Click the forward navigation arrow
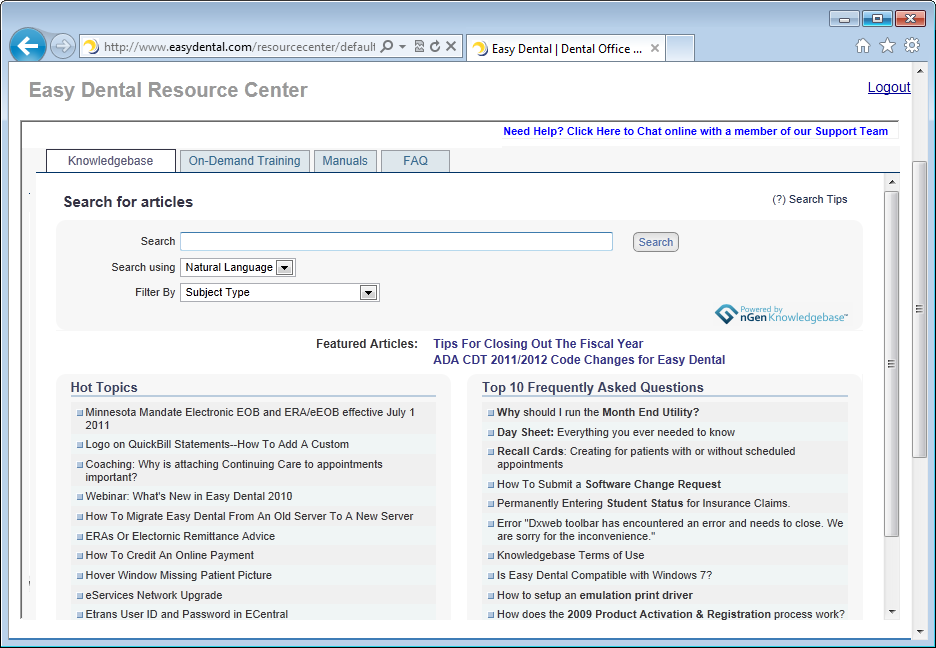The width and height of the screenshot is (936, 648). [62, 46]
